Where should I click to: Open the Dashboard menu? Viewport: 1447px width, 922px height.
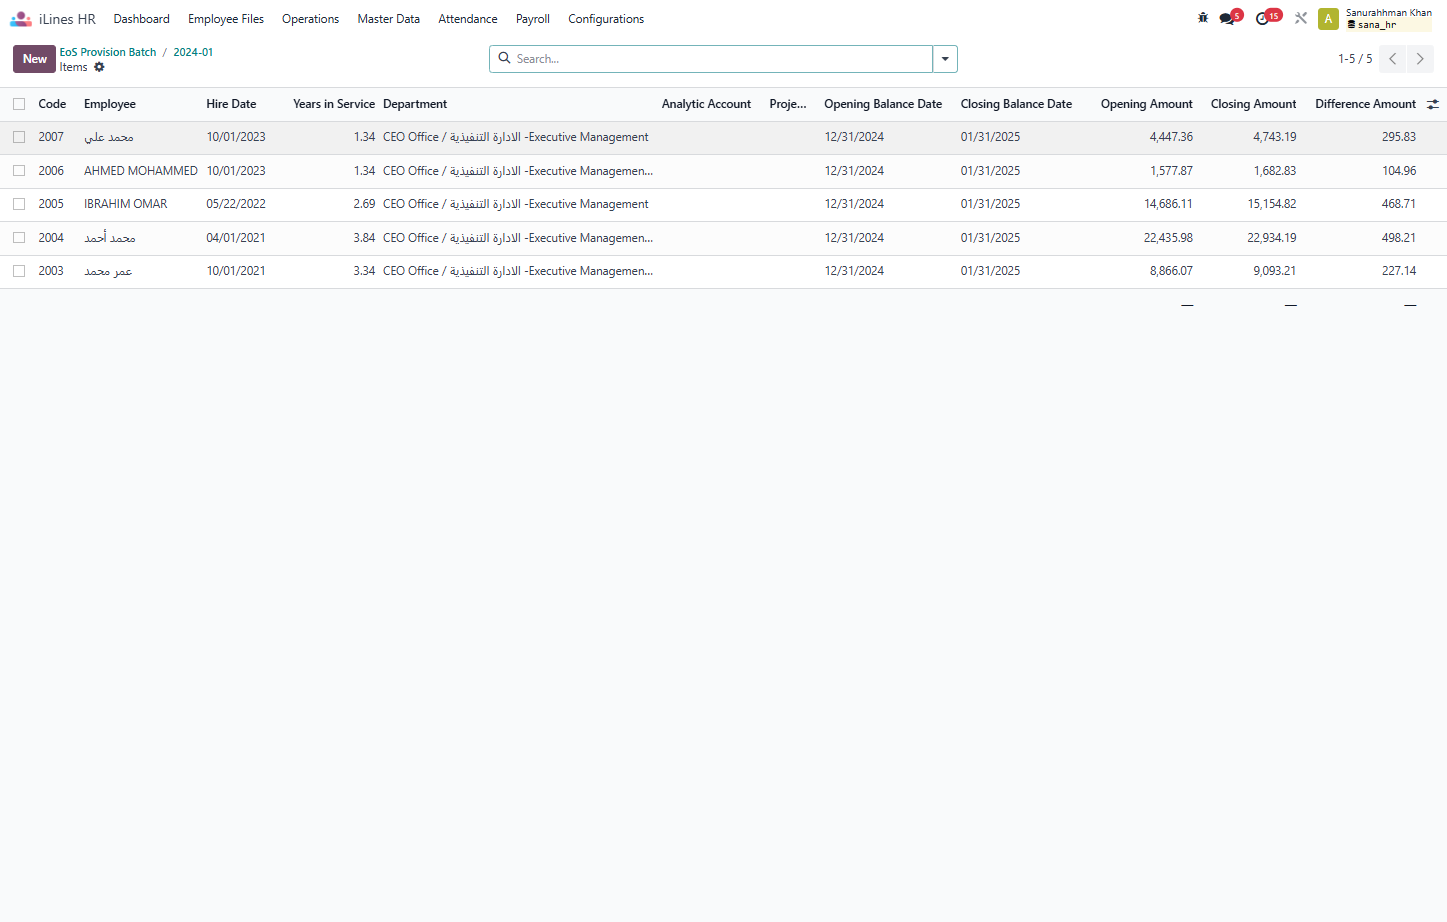click(x=142, y=19)
